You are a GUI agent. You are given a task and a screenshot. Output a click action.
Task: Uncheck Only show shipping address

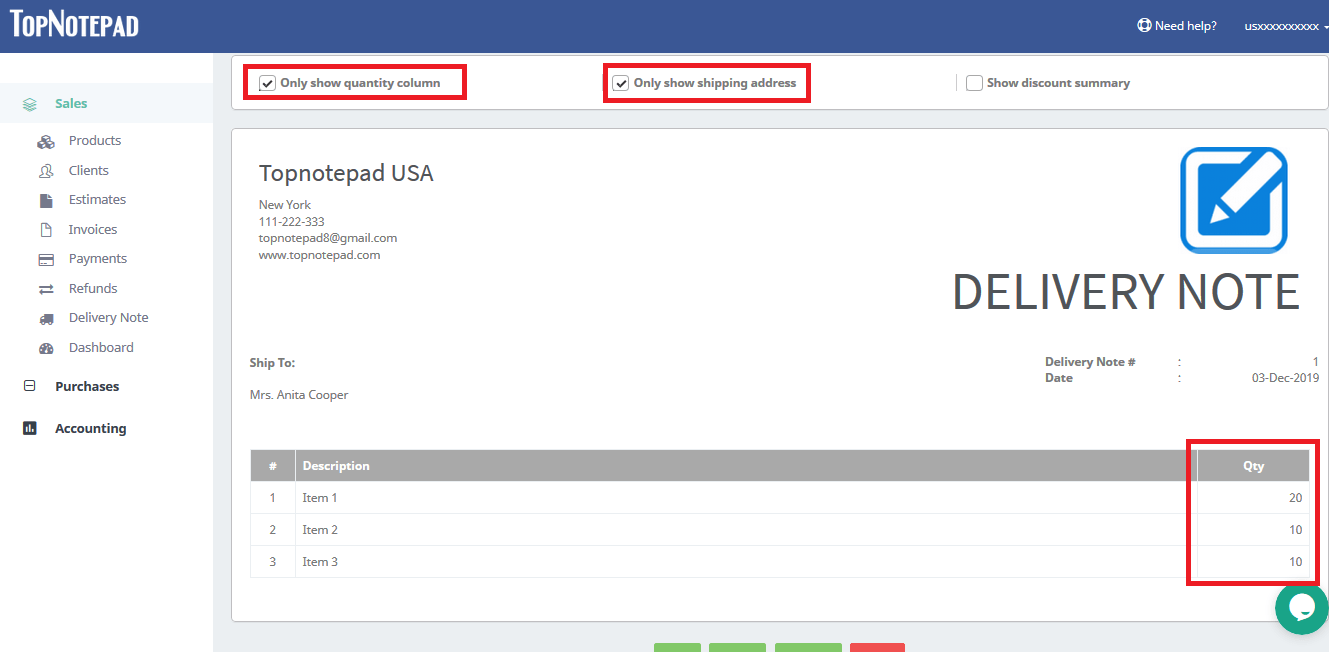tap(621, 83)
